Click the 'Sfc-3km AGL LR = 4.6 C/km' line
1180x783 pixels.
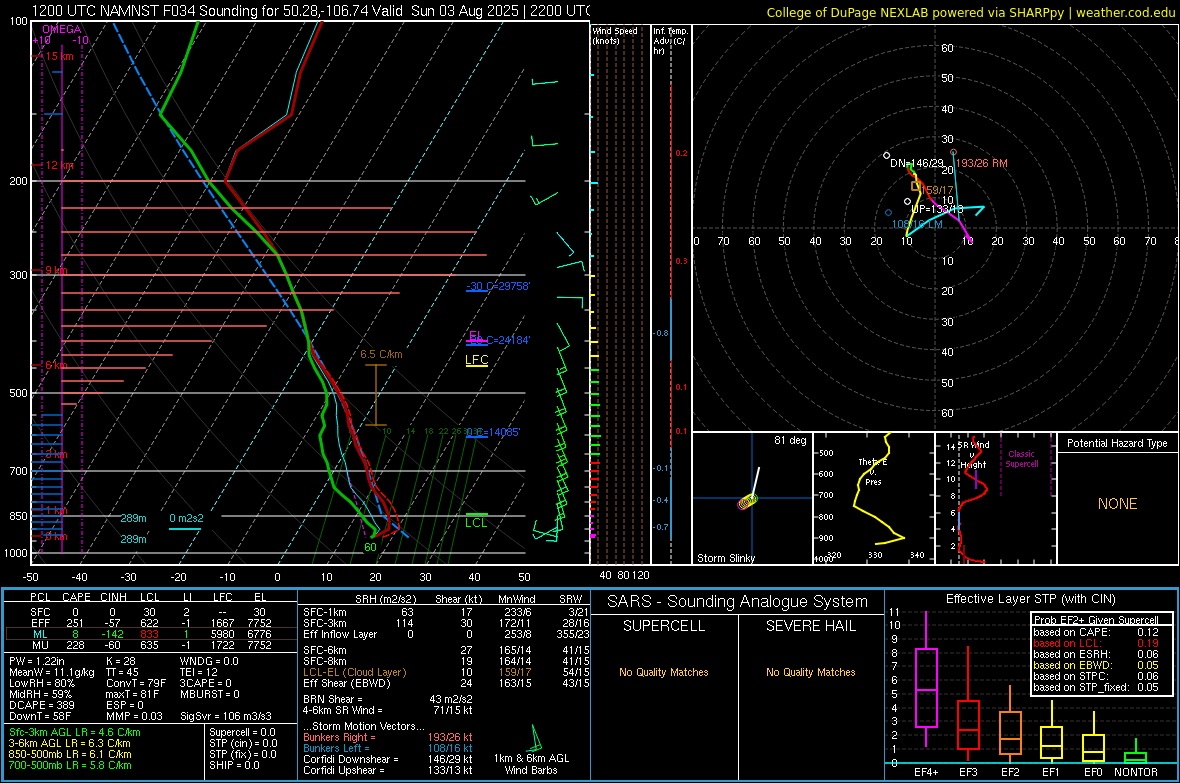[75, 732]
